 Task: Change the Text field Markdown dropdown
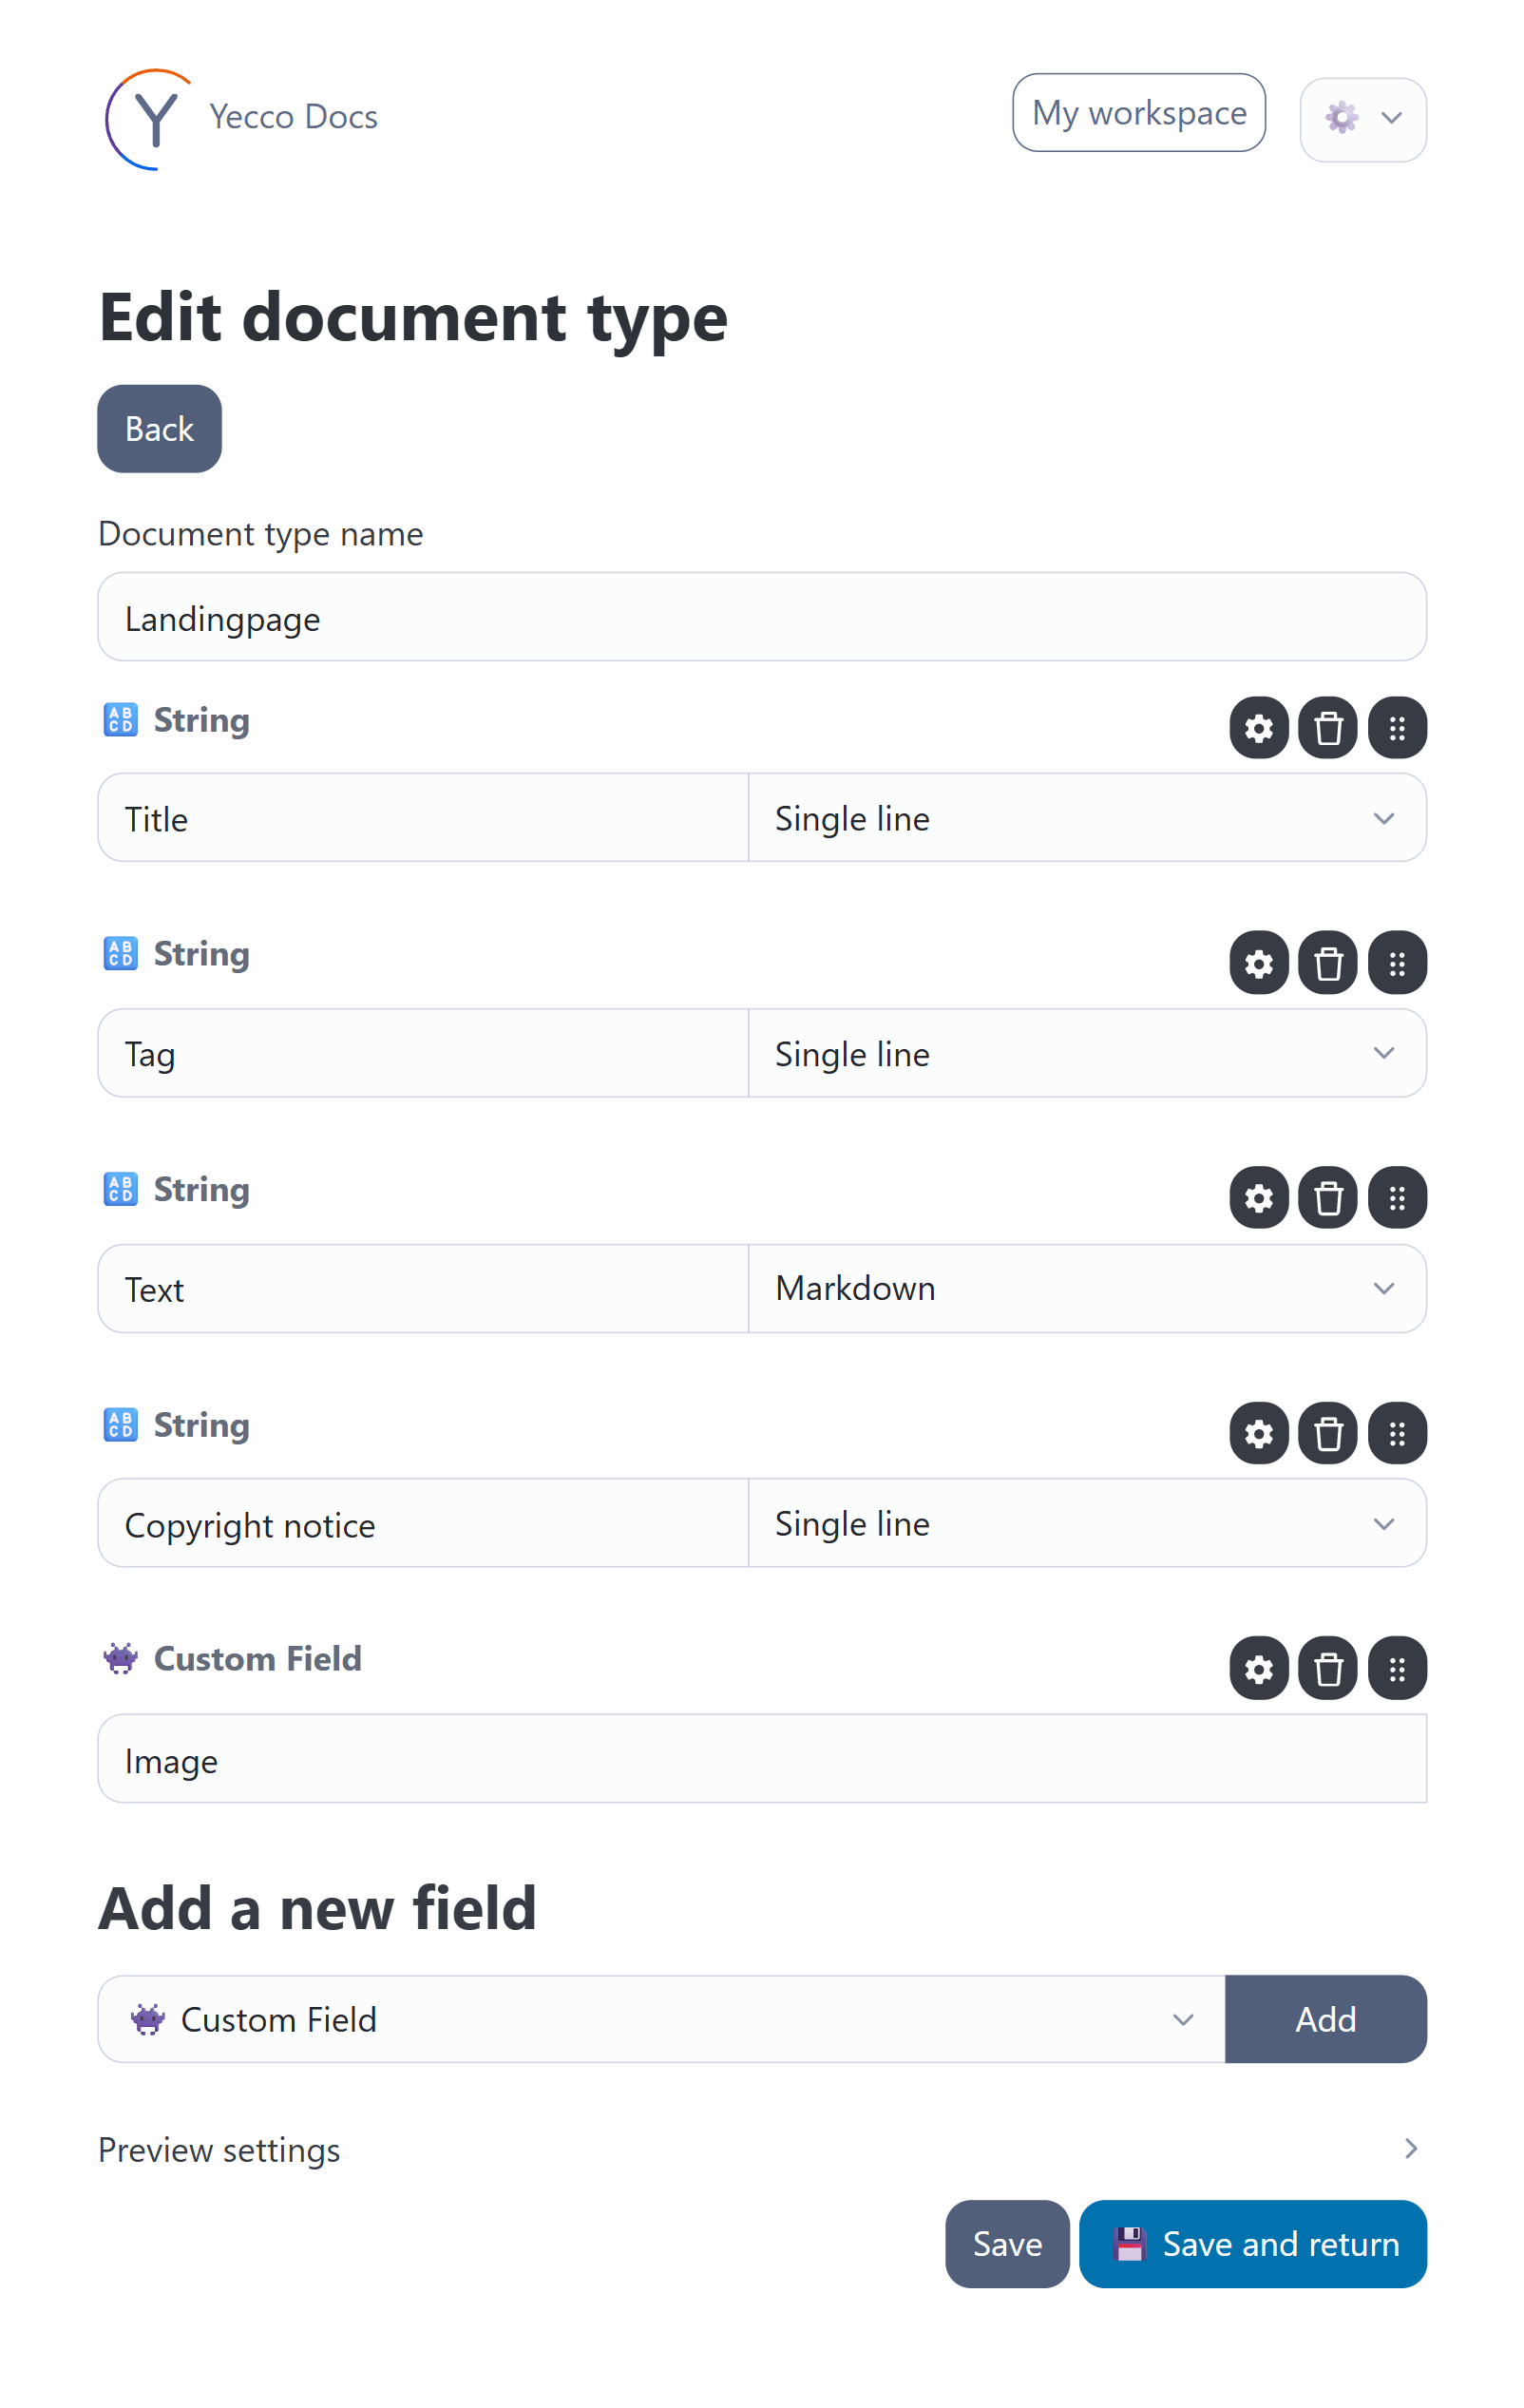coord(1086,1288)
